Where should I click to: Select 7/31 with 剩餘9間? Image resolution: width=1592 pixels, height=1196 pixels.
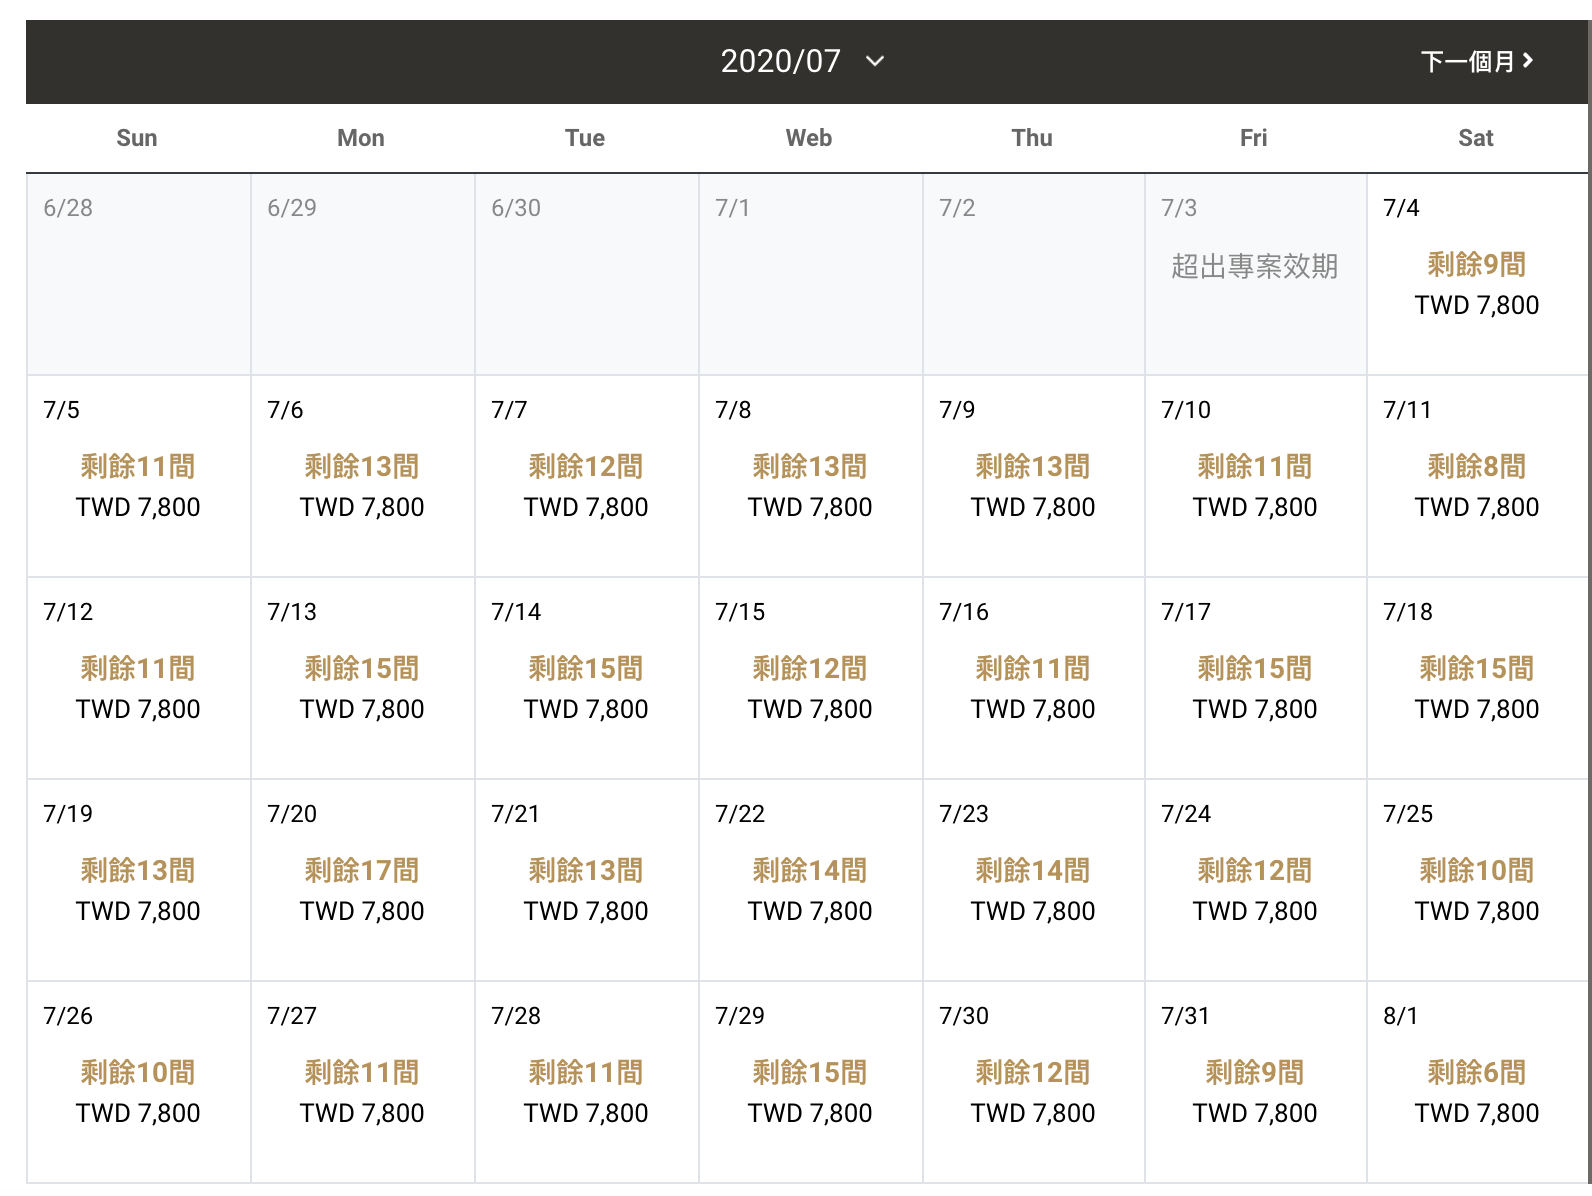point(1255,1083)
